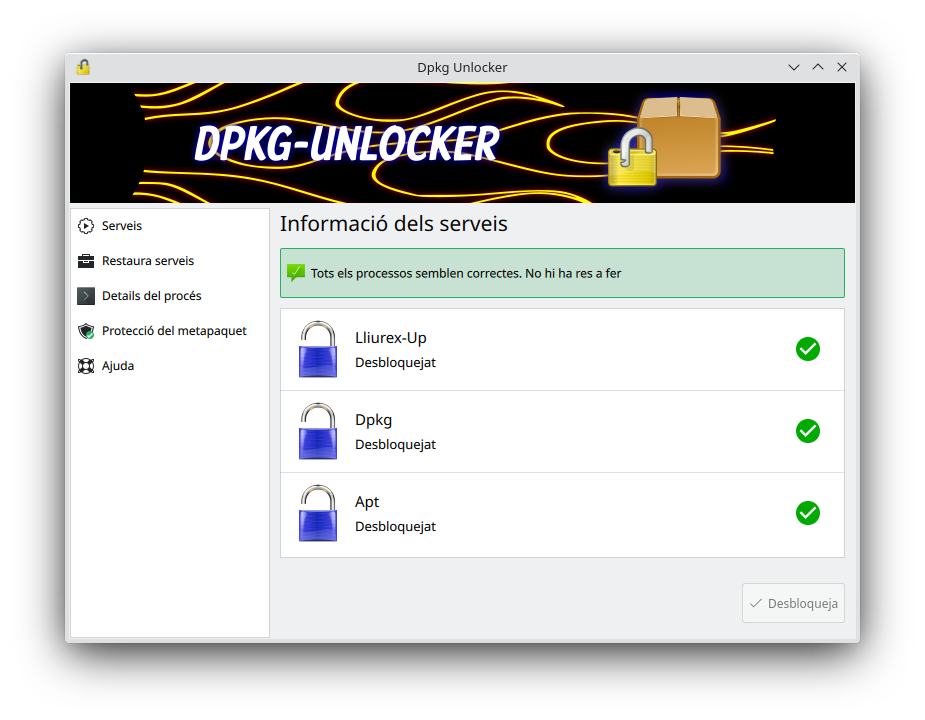Click the green checkmark in the Lliurex-Up row
This screenshot has width=925, height=720.
pyautogui.click(x=807, y=349)
